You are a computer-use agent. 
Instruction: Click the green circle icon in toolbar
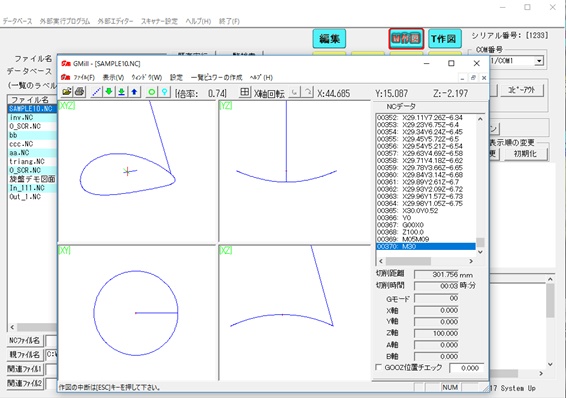[x=152, y=92]
